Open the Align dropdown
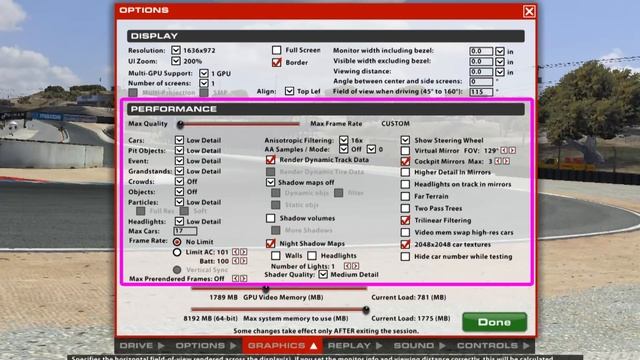Image resolution: width=640 pixels, height=360 pixels. (289, 91)
